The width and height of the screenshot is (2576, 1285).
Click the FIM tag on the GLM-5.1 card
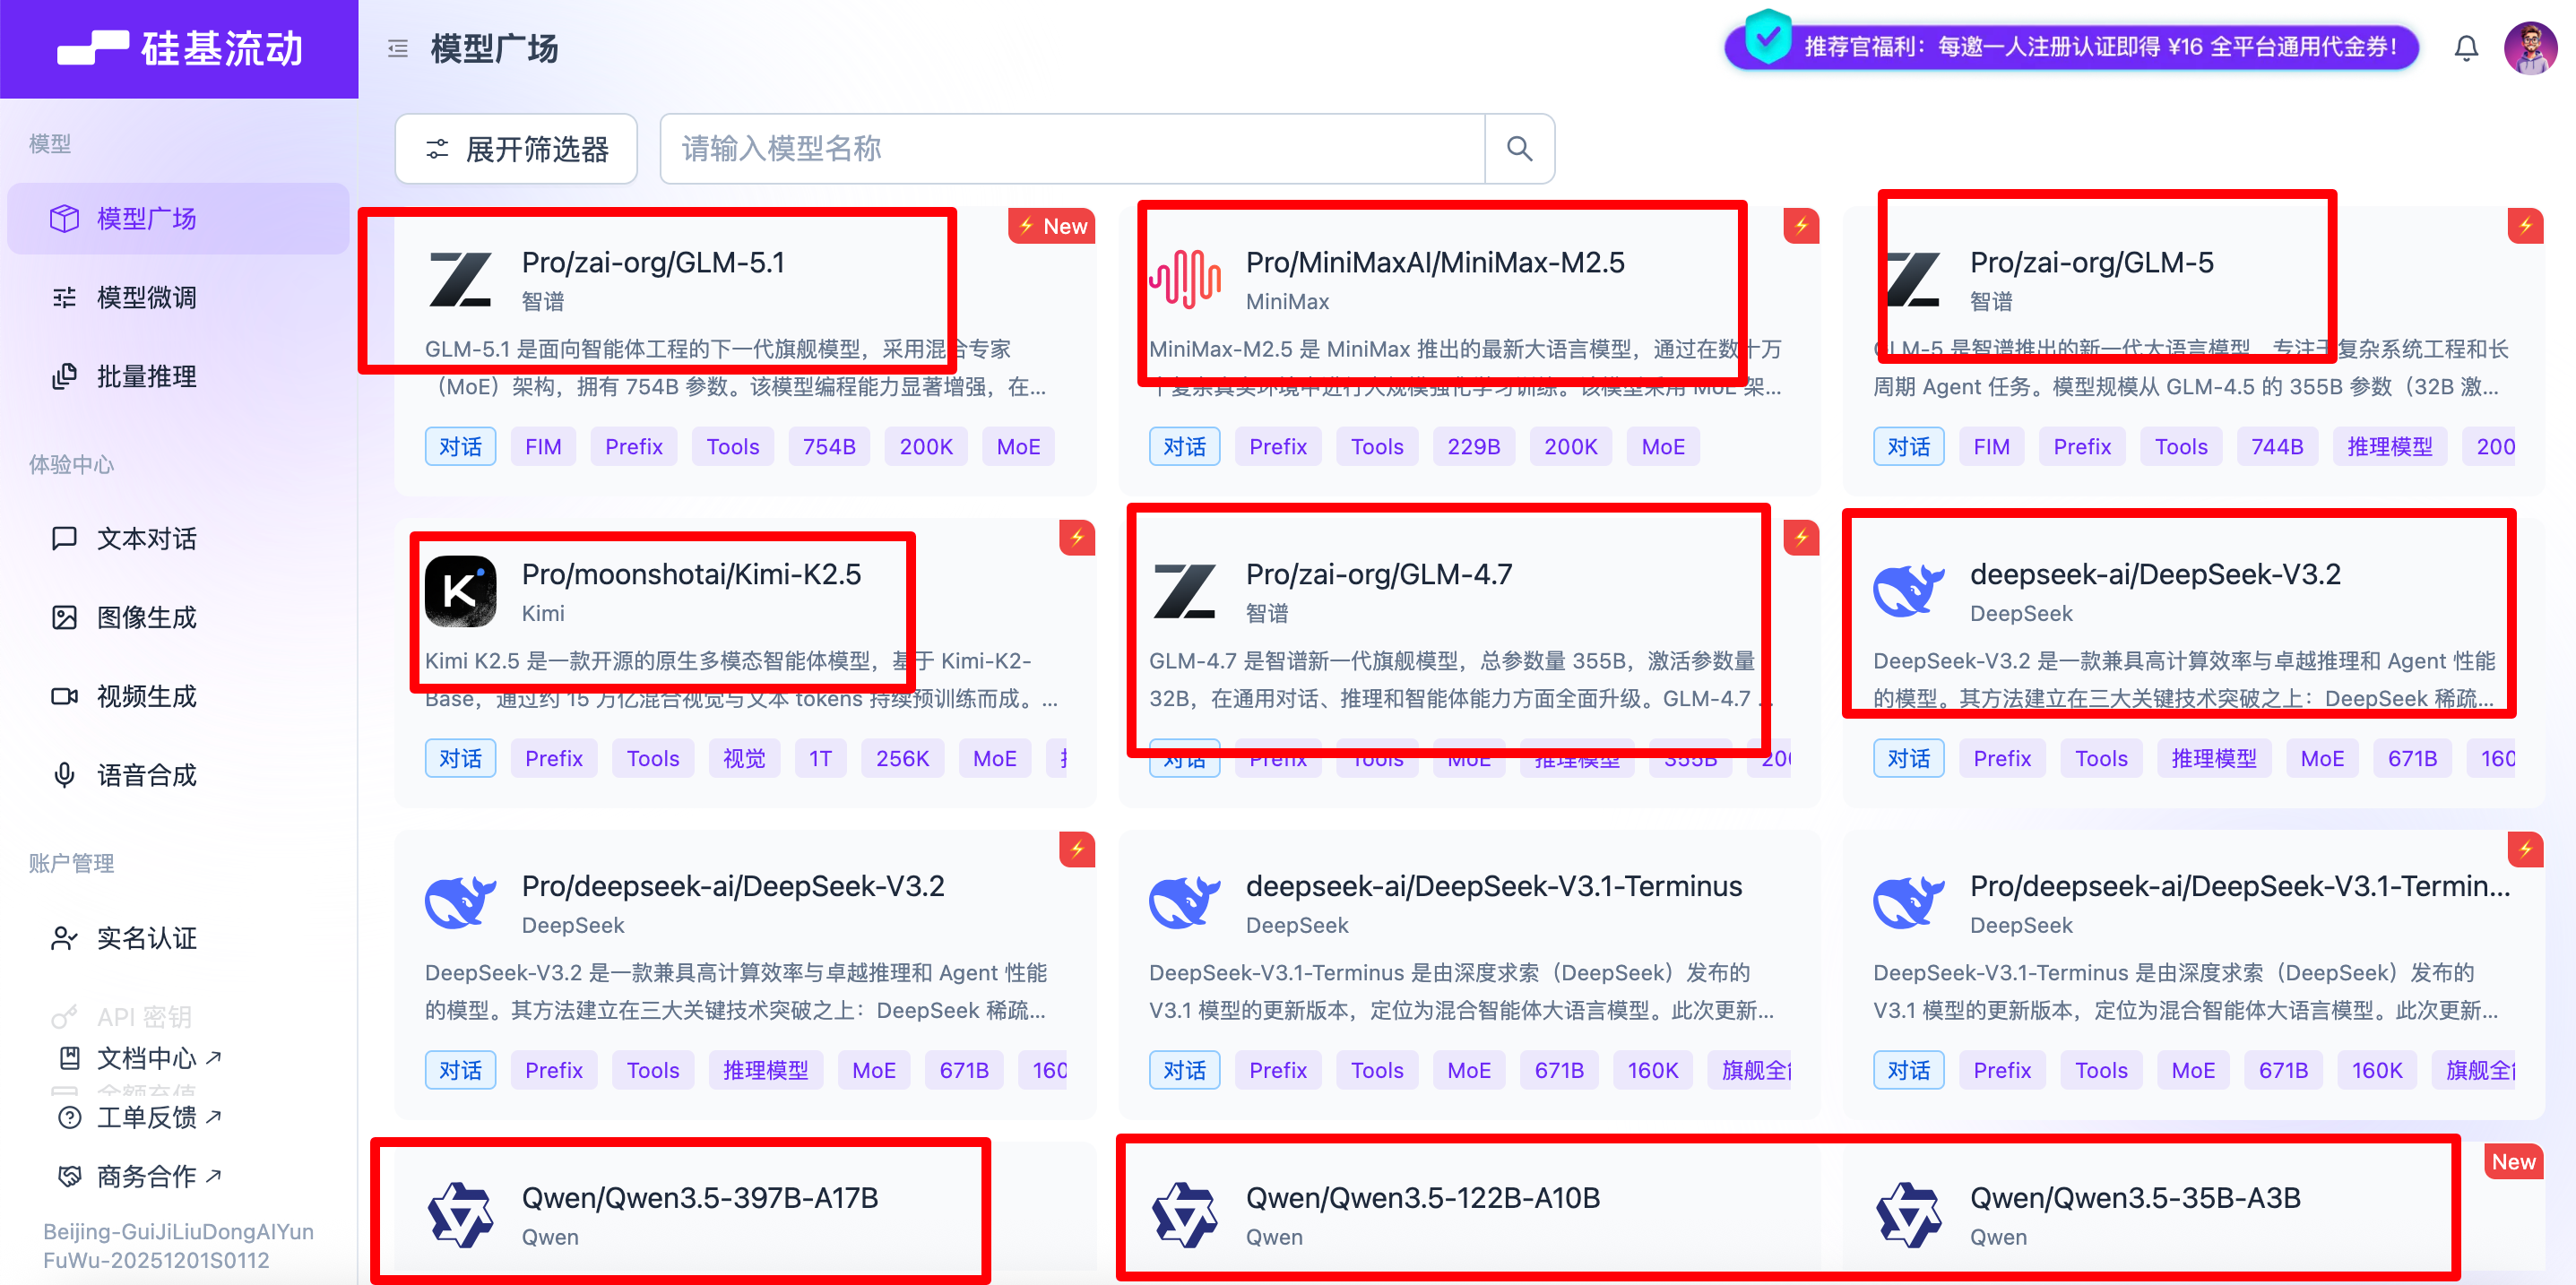point(543,447)
